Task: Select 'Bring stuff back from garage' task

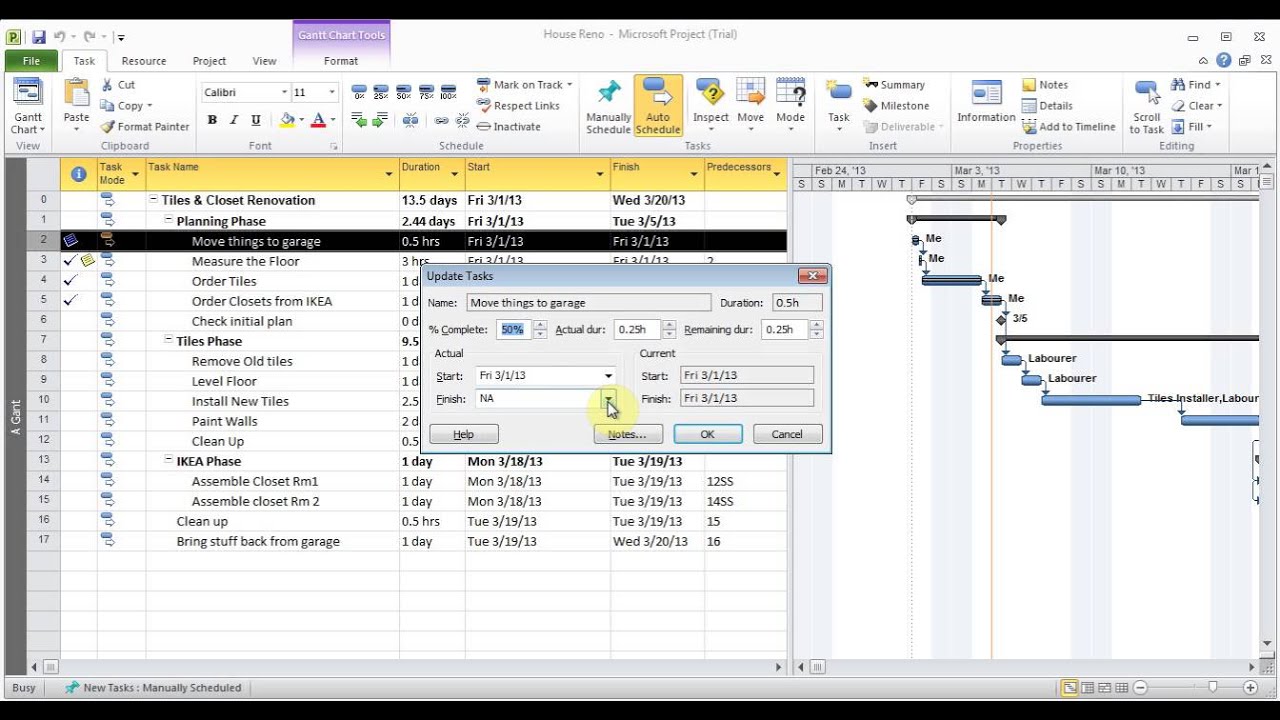Action: (258, 541)
